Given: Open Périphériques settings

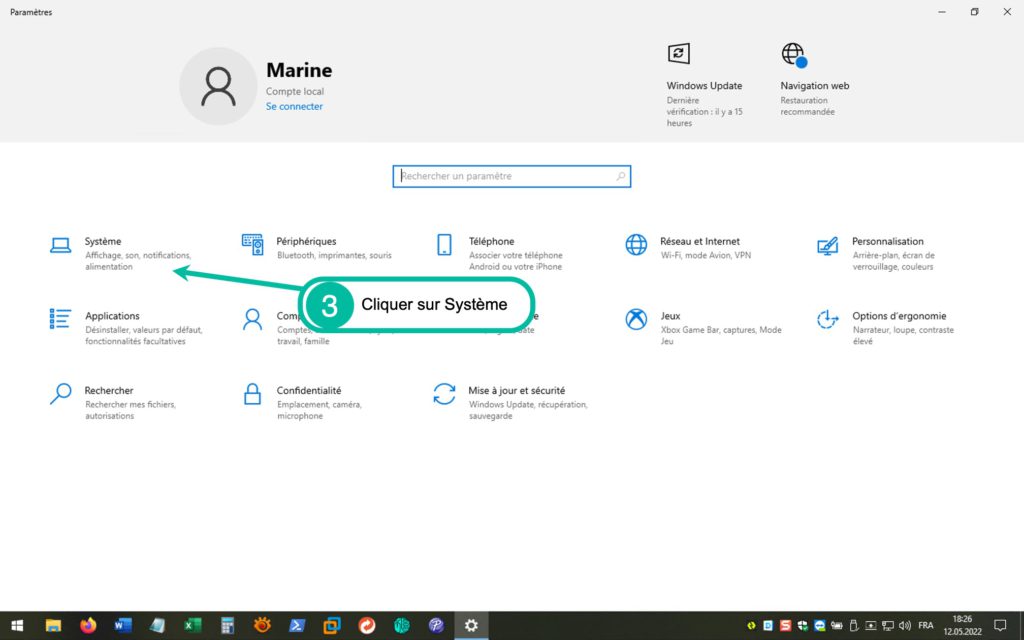Looking at the screenshot, I should 306,242.
